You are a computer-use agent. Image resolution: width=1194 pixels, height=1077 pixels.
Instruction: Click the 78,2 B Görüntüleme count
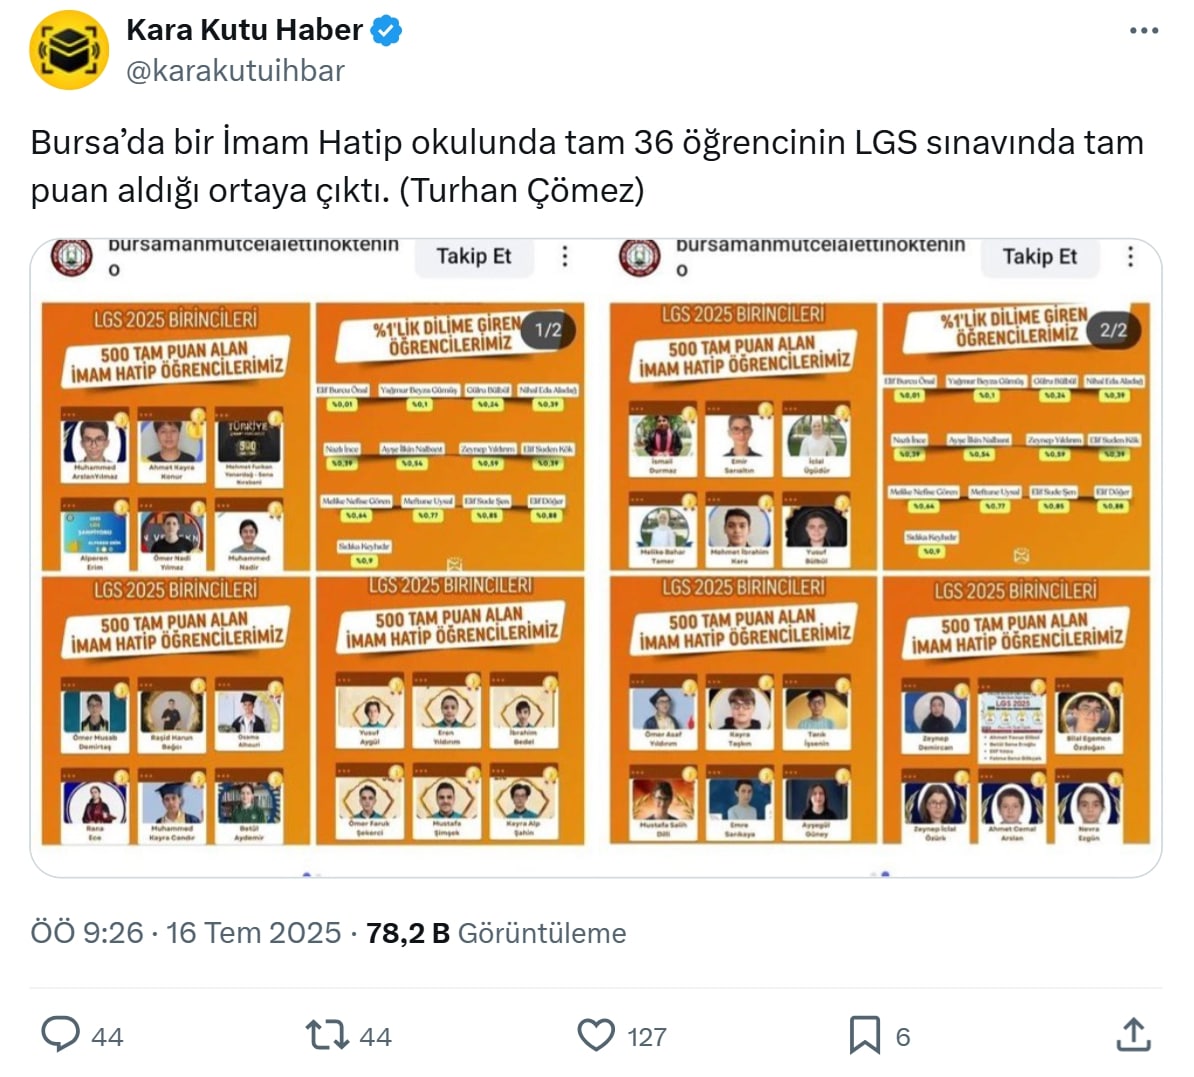pyautogui.click(x=496, y=932)
